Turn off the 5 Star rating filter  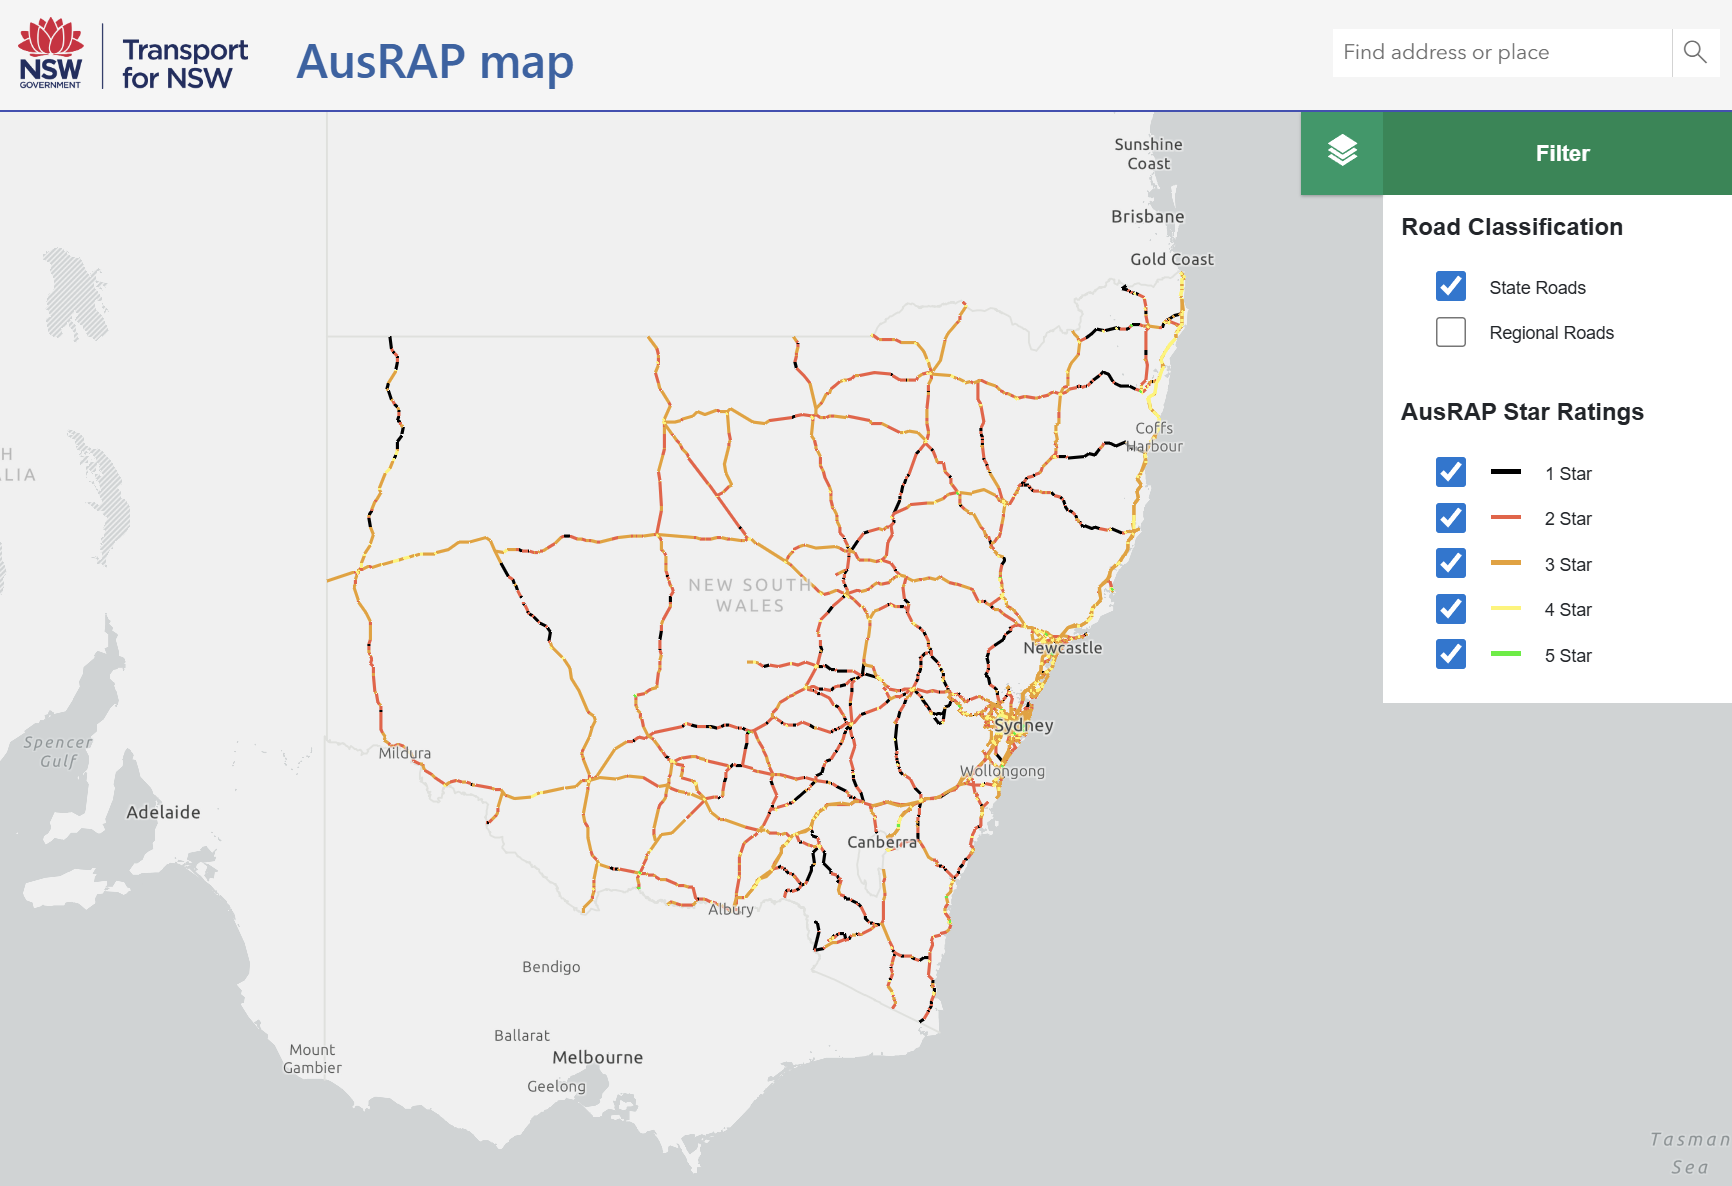(1451, 655)
